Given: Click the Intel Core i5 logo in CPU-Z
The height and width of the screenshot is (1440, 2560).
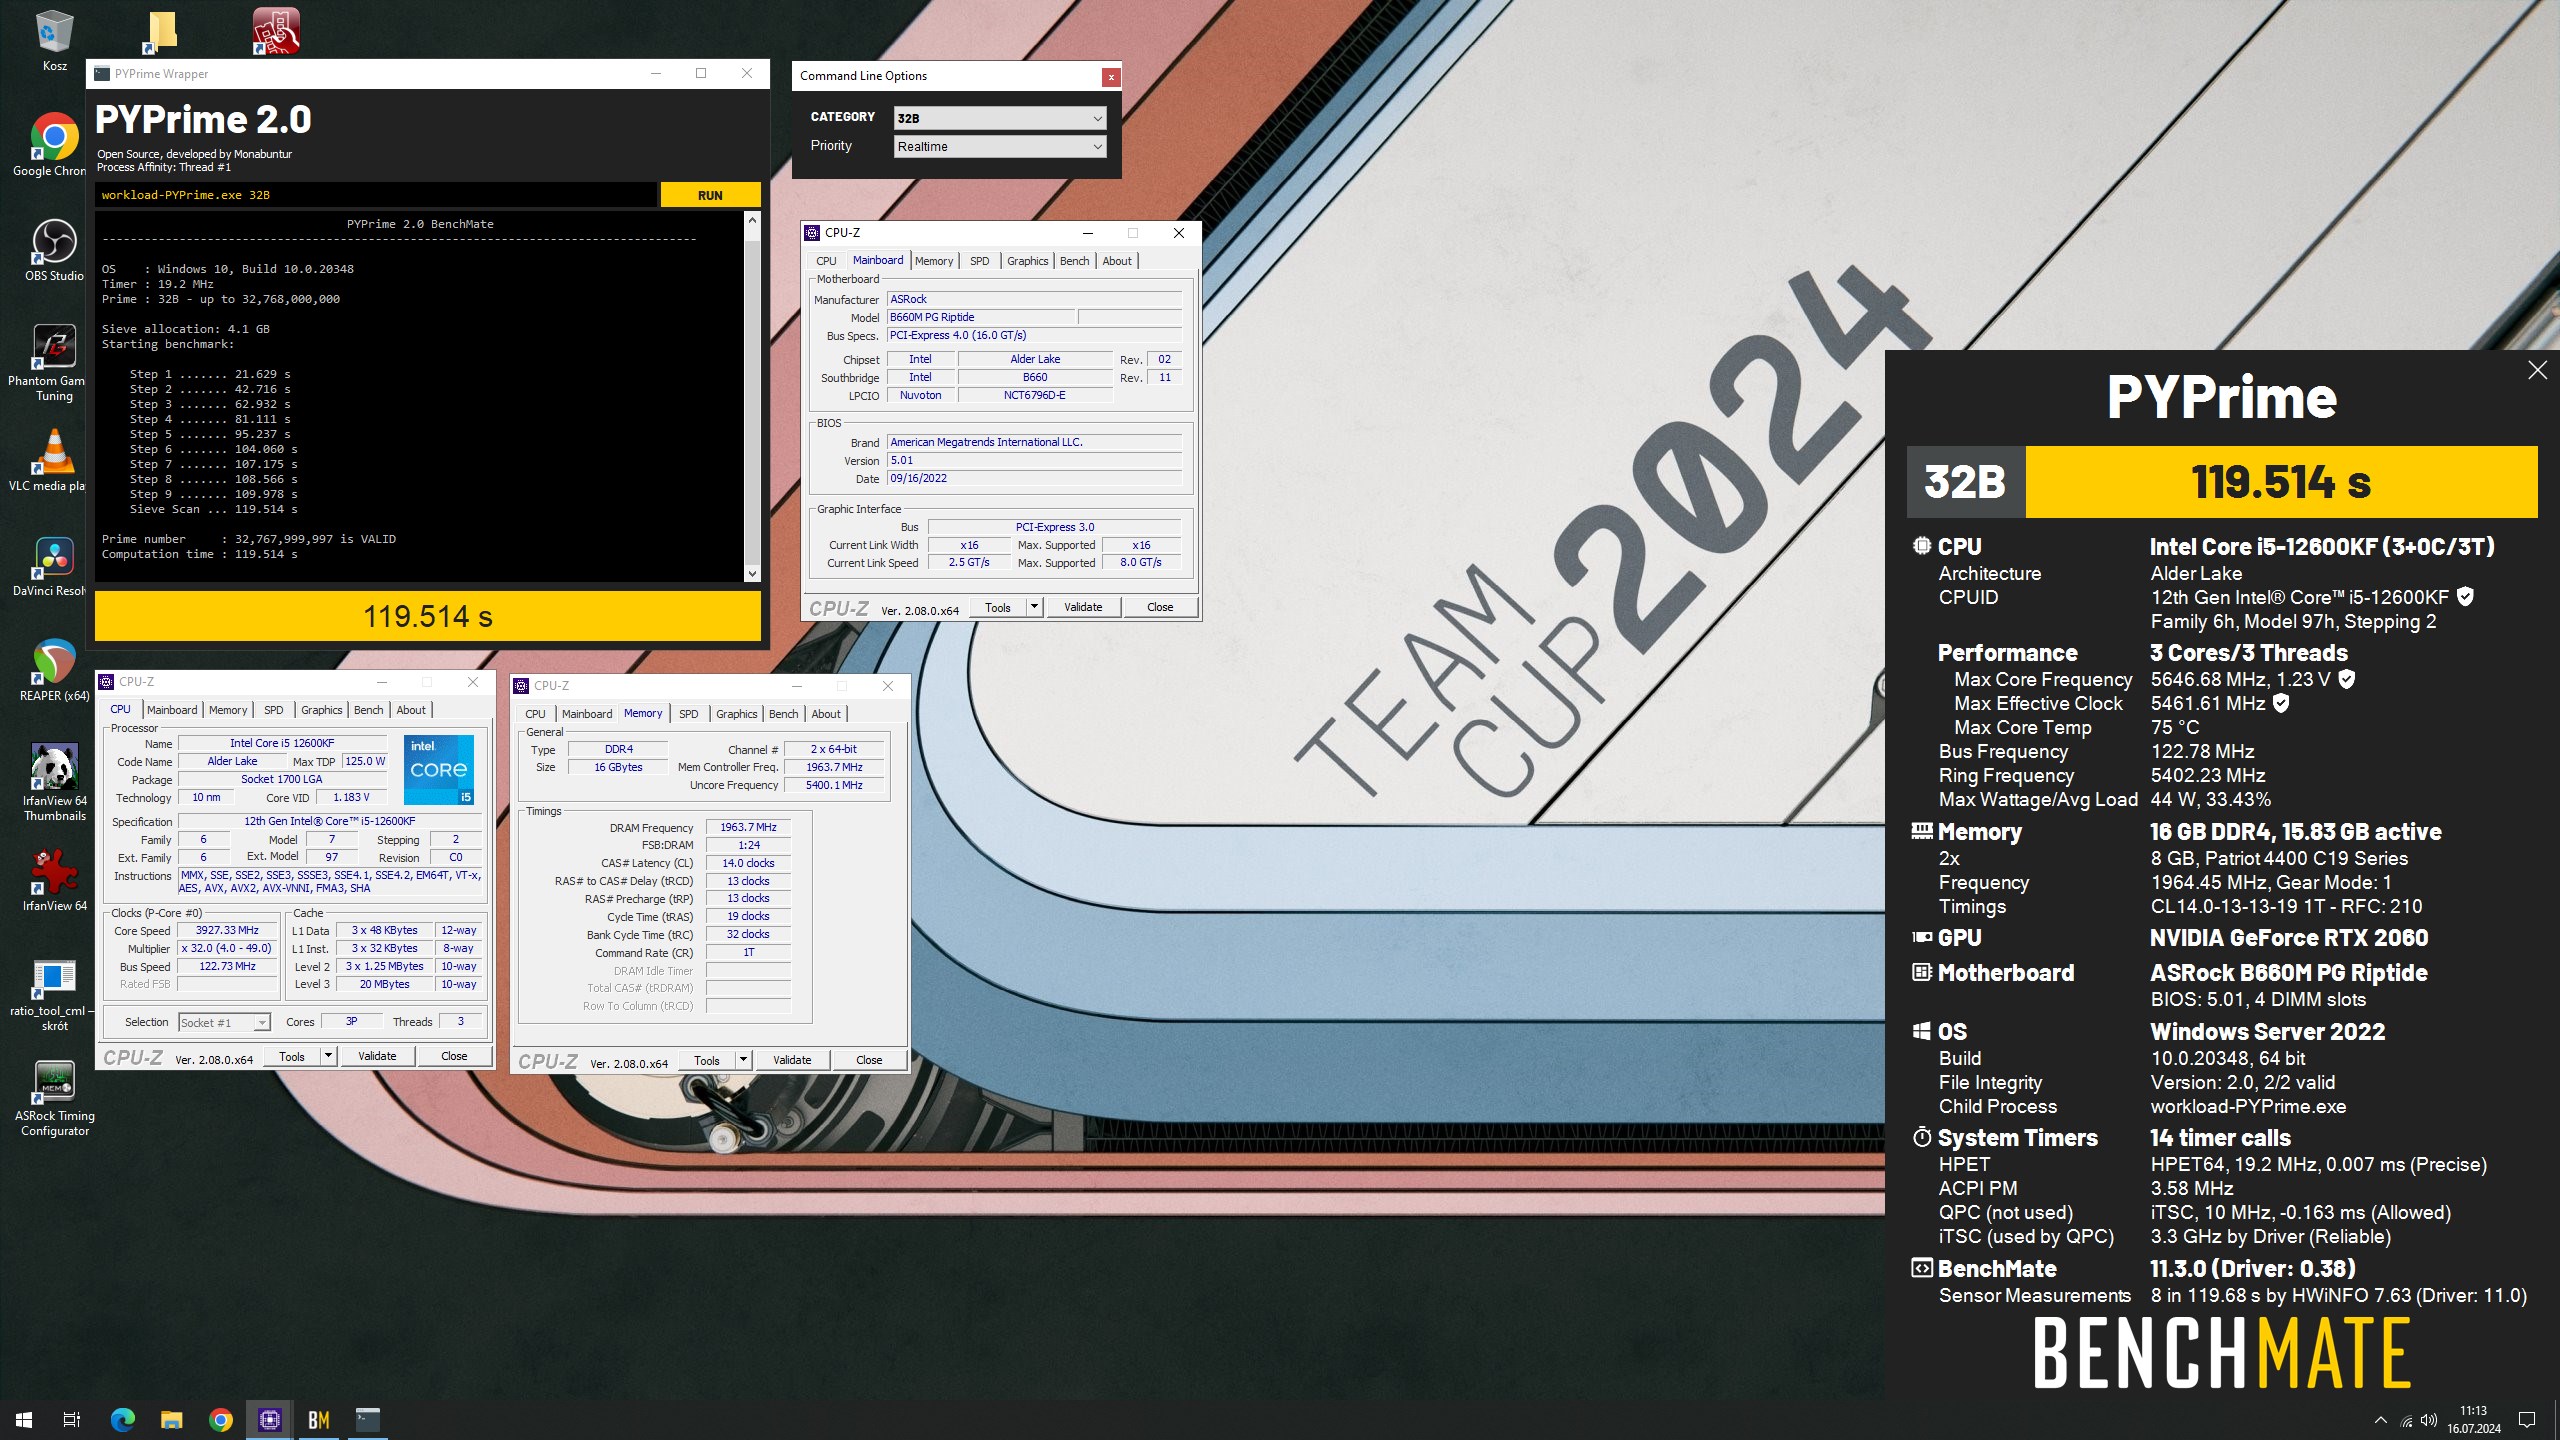Looking at the screenshot, I should pyautogui.click(x=439, y=770).
